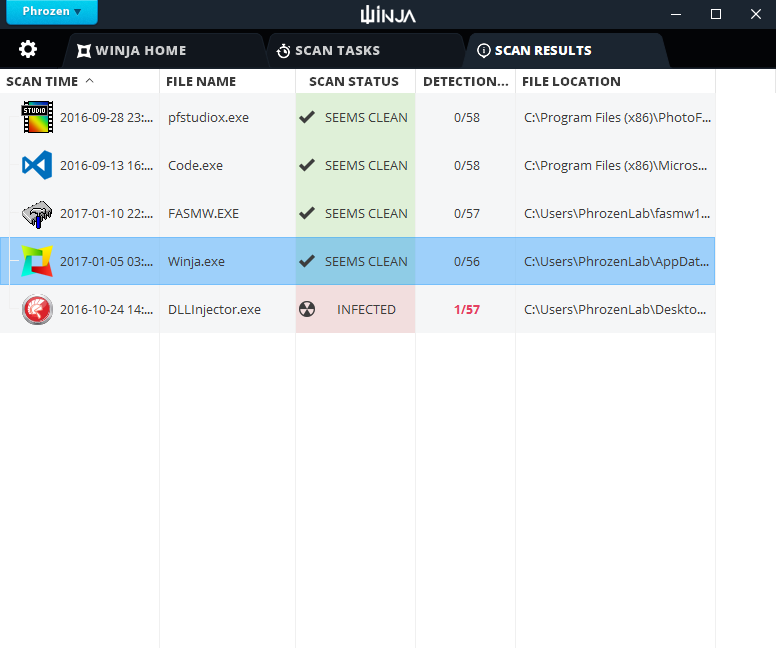Click the Micros... Program Files location path

[615, 165]
